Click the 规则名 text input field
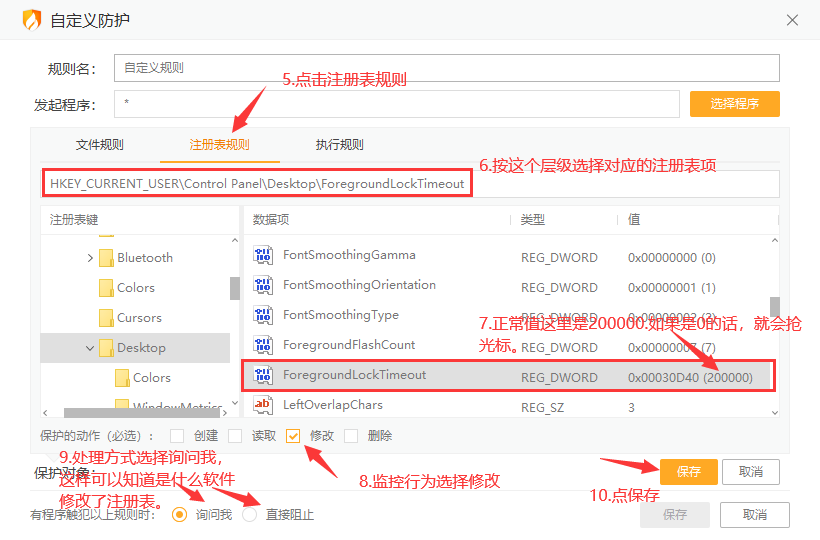 446,68
